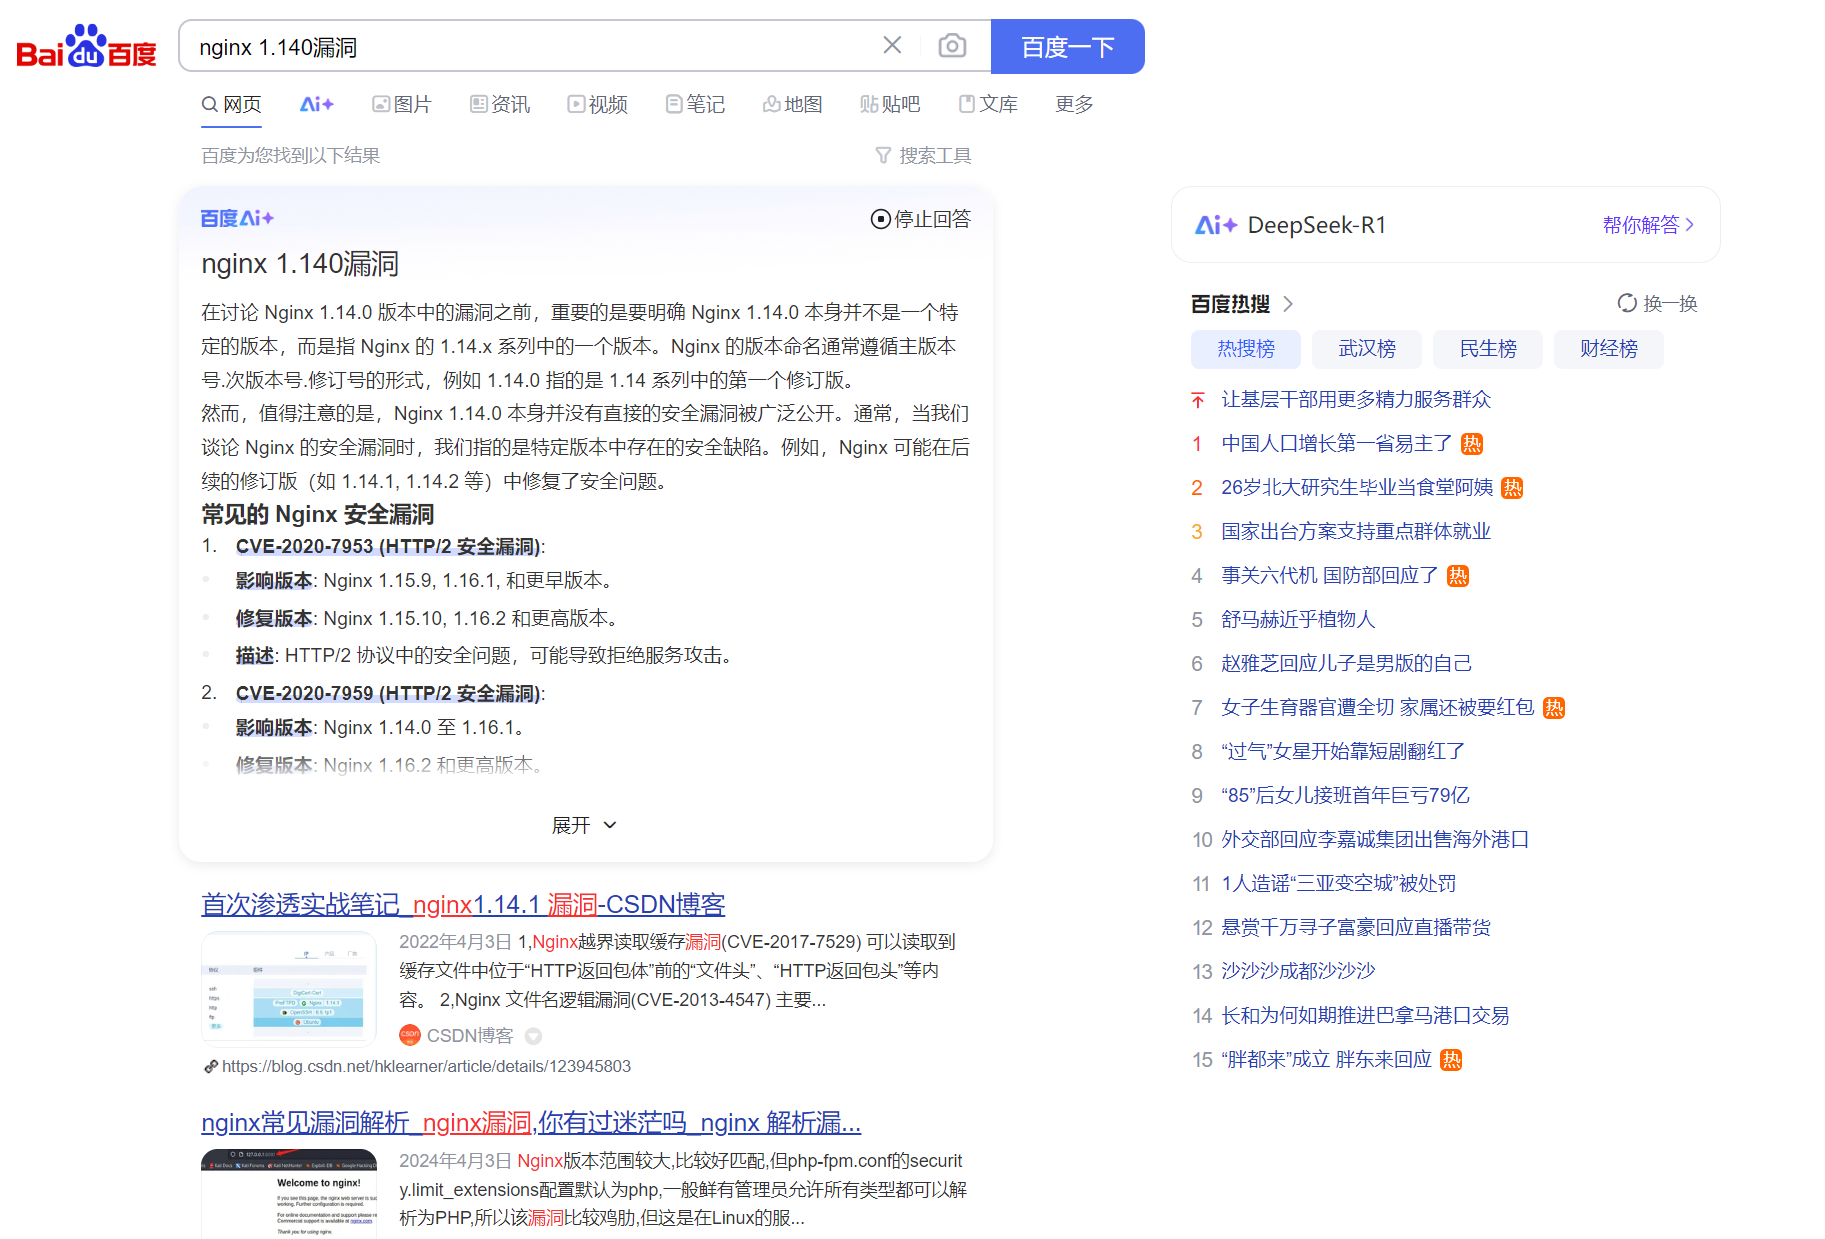Open hot topic 1人造谣"三亚变空城"被处罚
This screenshot has width=1825, height=1239.
coord(1339,883)
